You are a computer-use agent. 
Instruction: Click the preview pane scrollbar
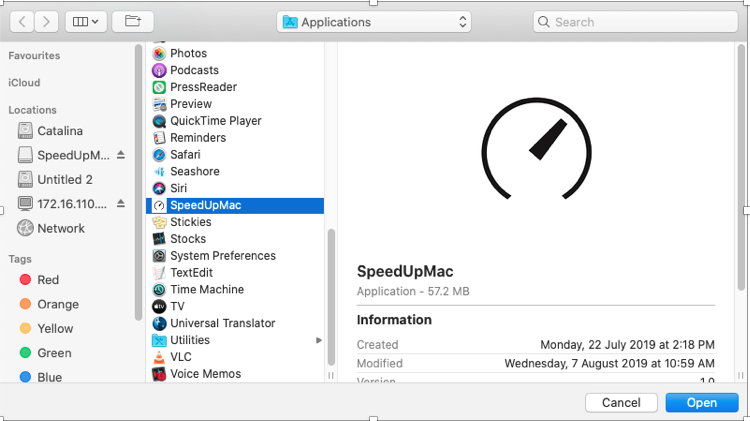point(741,167)
